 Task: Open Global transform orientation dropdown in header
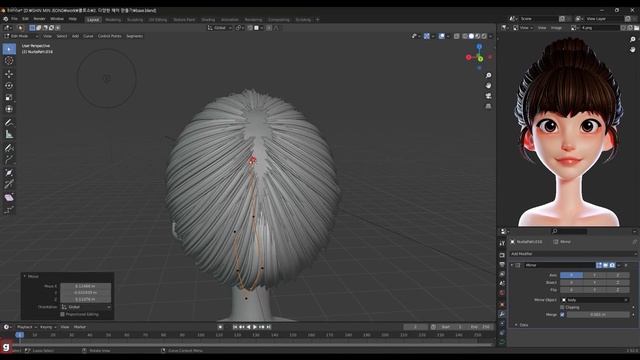click(220, 28)
